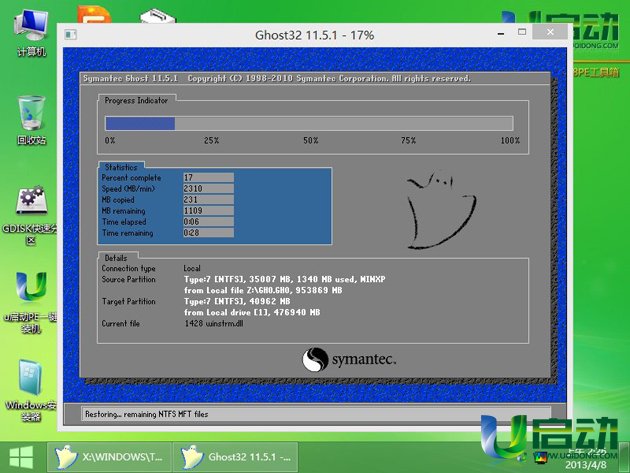Click the current file 1428 winstrm.dll

click(214, 324)
